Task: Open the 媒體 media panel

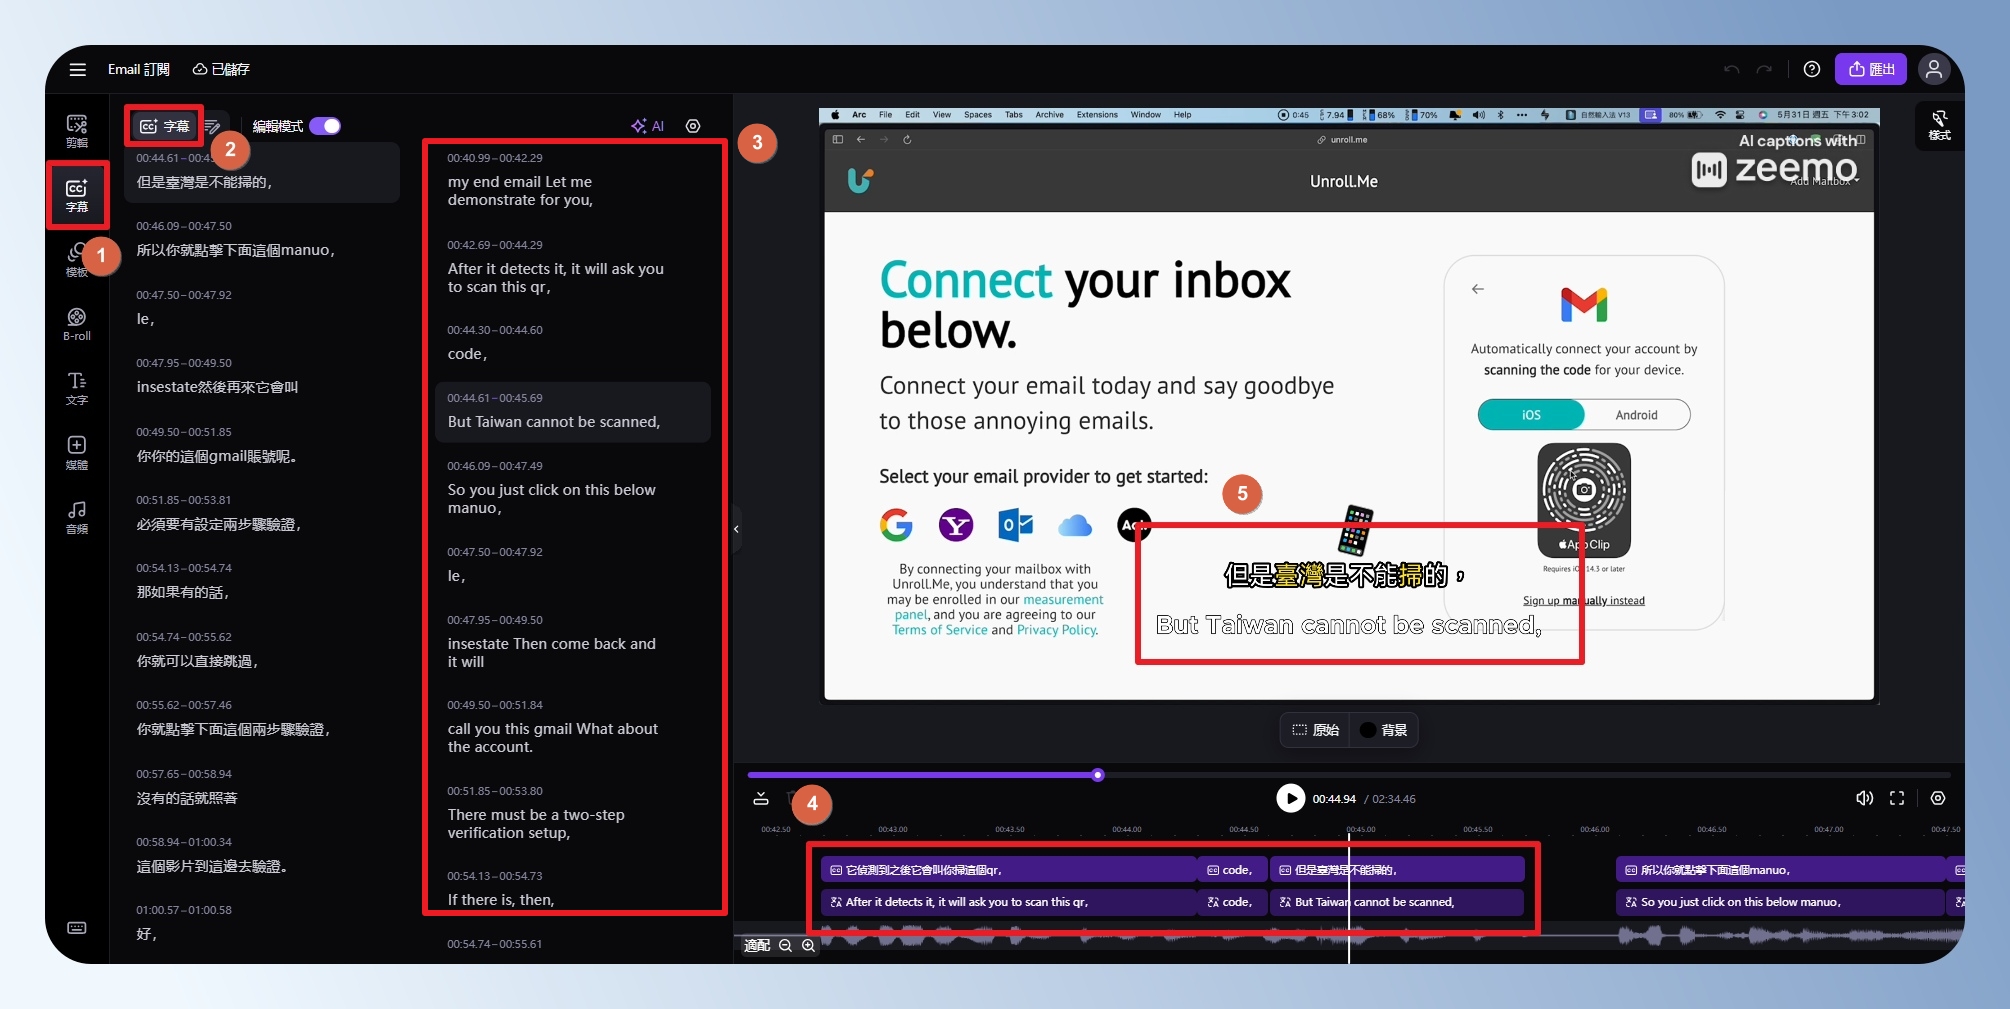Action: point(77,452)
